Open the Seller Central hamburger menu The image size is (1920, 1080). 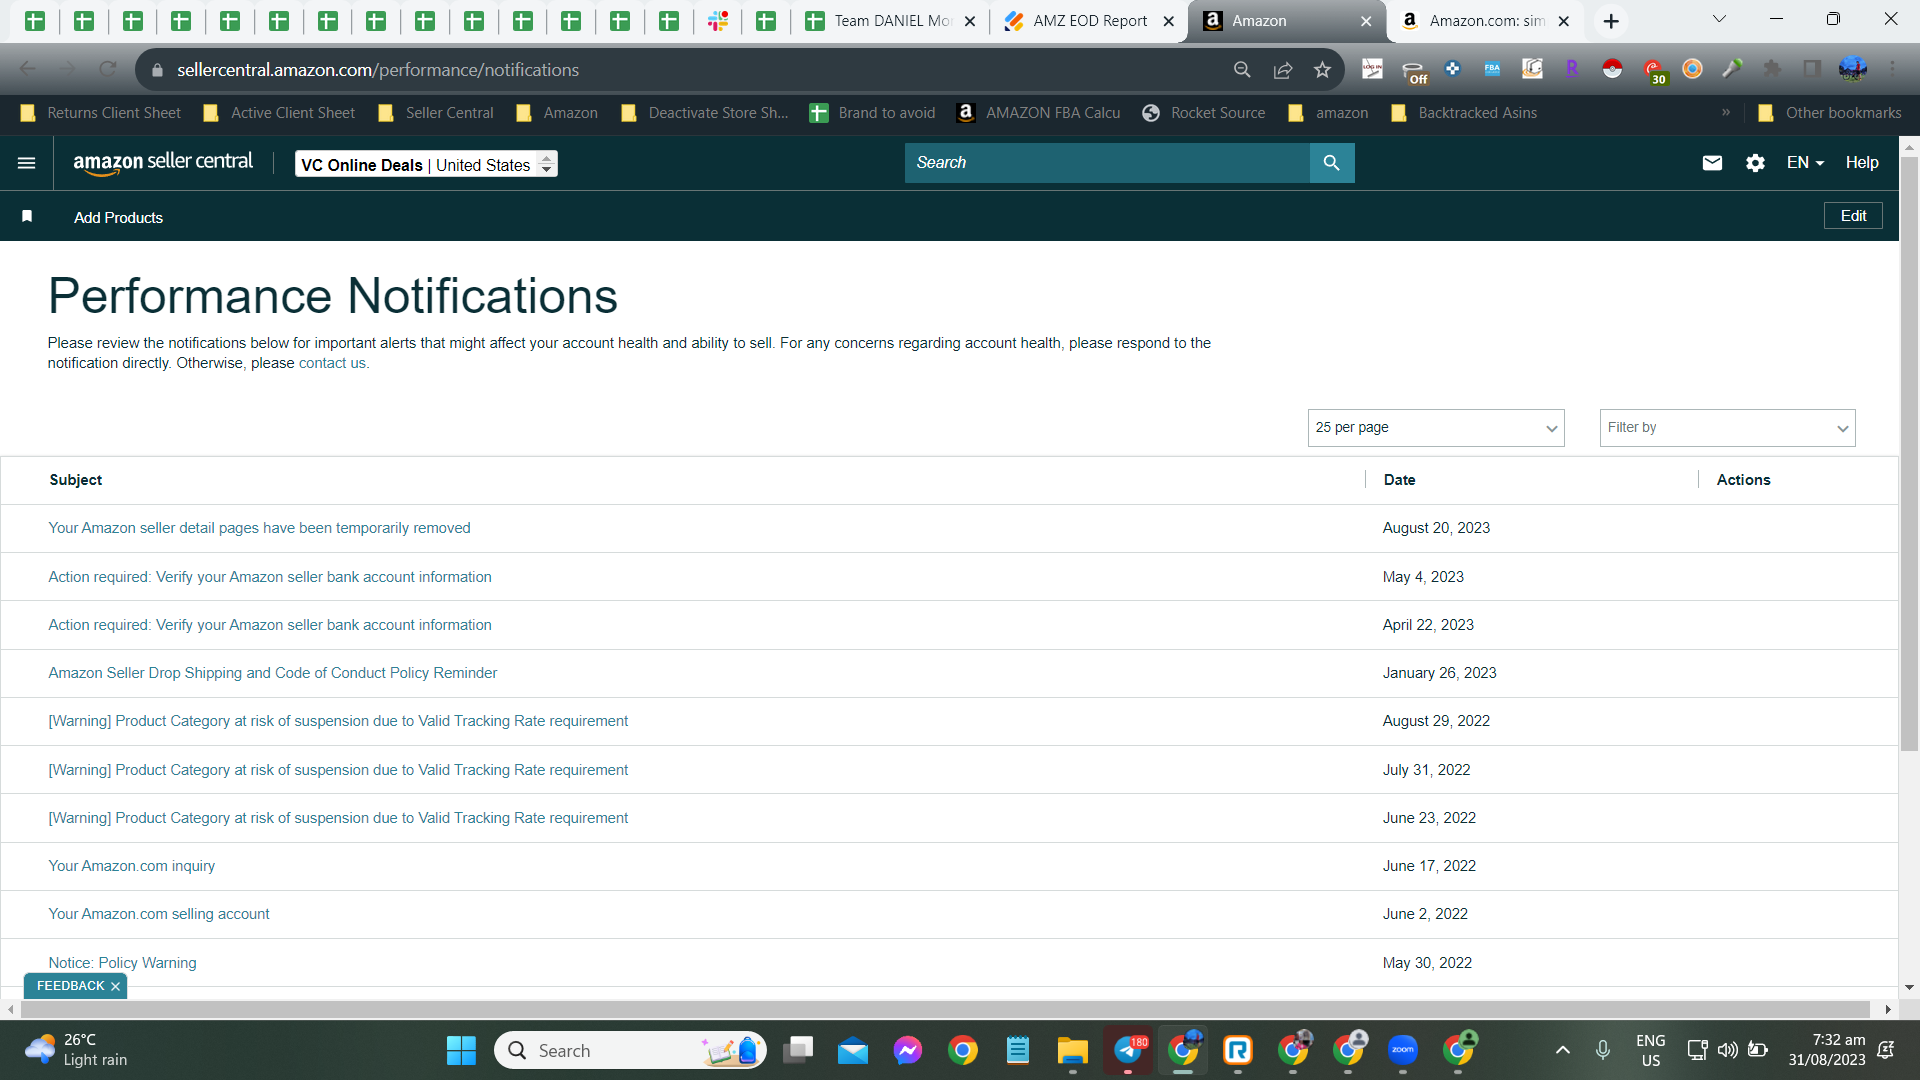(27, 163)
